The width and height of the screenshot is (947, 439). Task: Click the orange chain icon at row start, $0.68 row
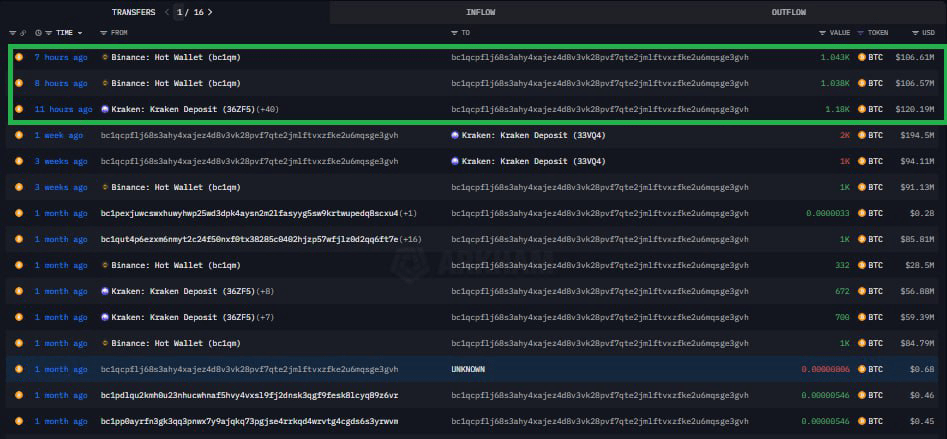[19, 369]
